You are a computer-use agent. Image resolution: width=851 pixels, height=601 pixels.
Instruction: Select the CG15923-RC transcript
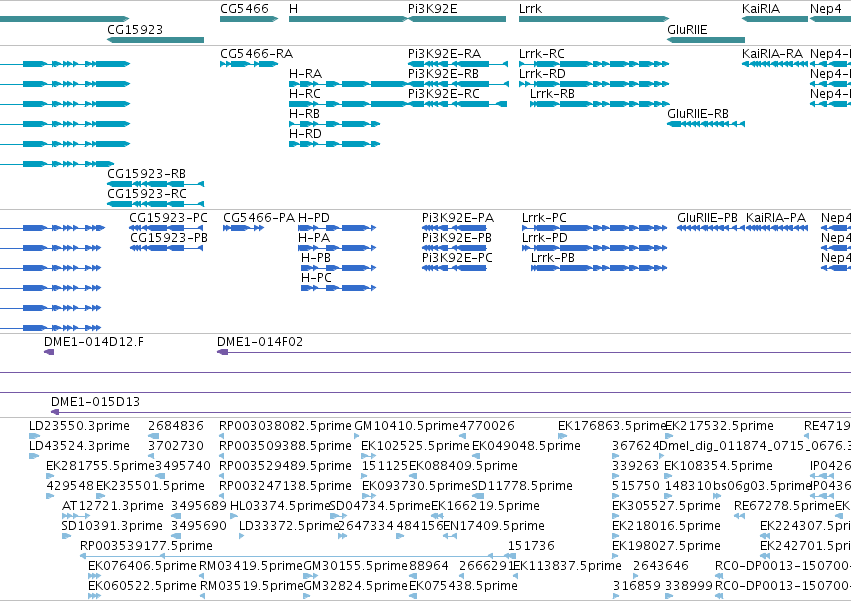coord(156,204)
